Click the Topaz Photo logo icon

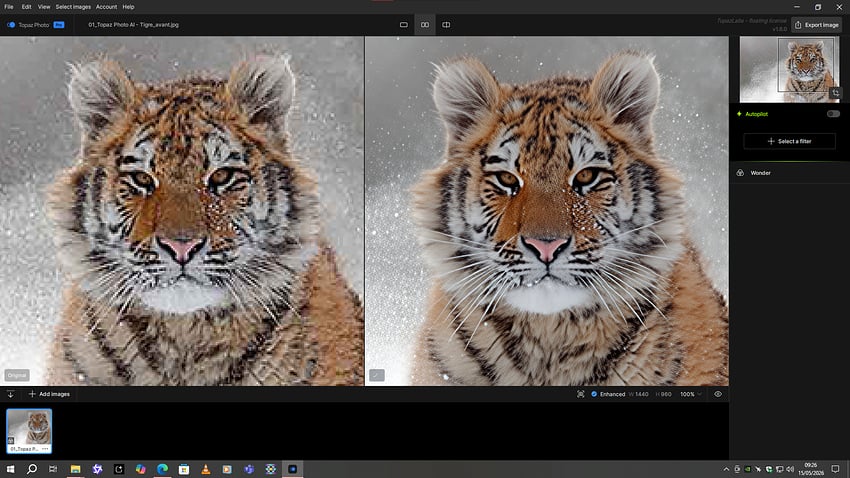[11, 25]
